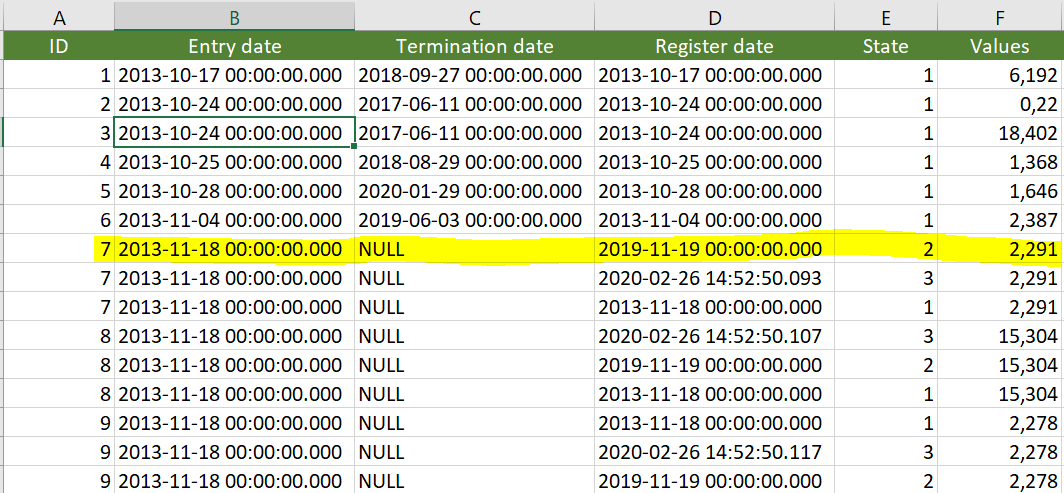Select the value cell 2,387

click(x=999, y=220)
